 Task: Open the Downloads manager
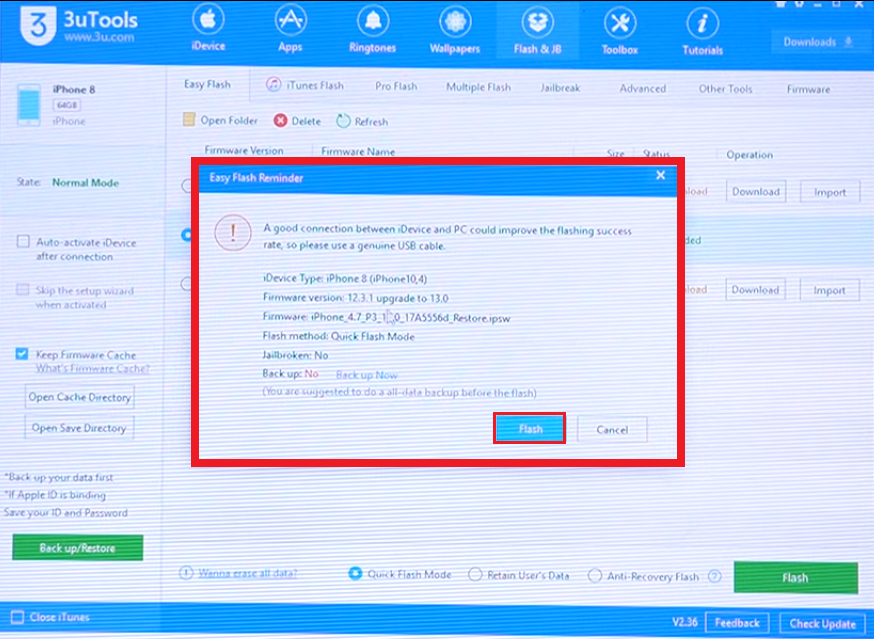[817, 42]
